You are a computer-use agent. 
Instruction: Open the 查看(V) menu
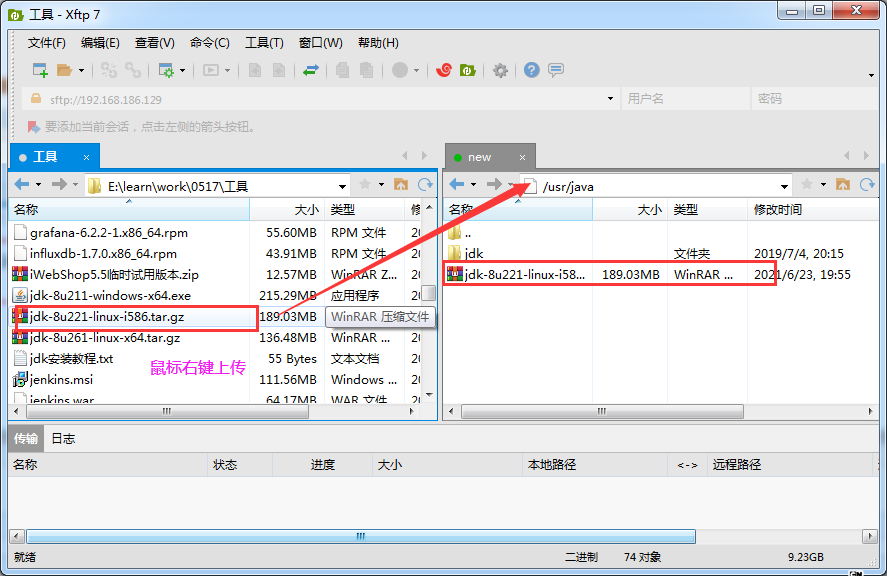[154, 43]
